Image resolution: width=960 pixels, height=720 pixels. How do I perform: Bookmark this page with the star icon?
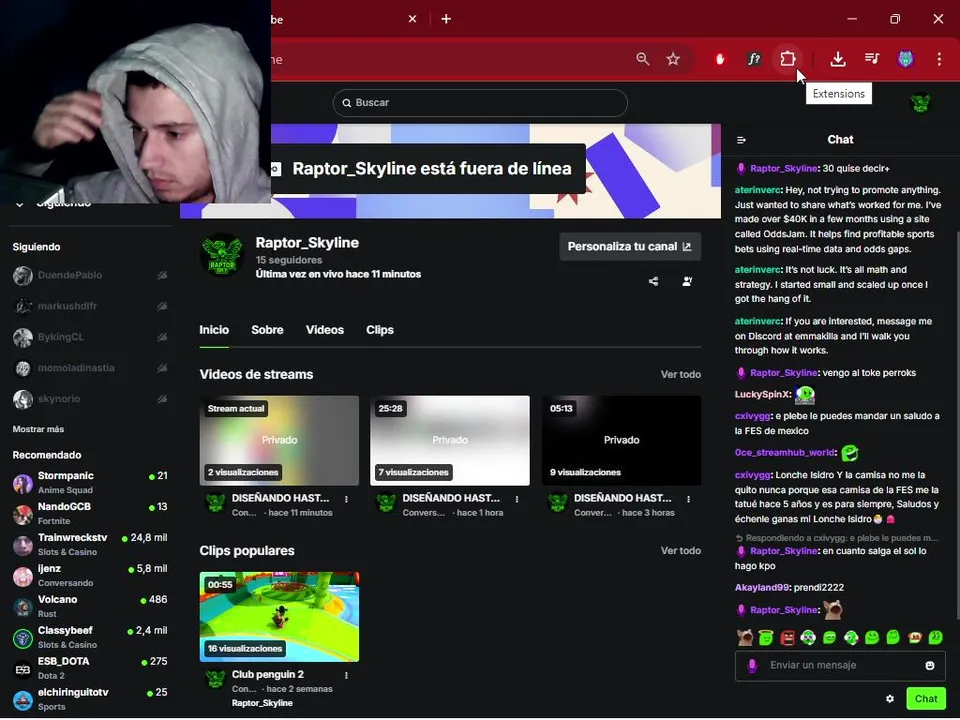coord(673,59)
